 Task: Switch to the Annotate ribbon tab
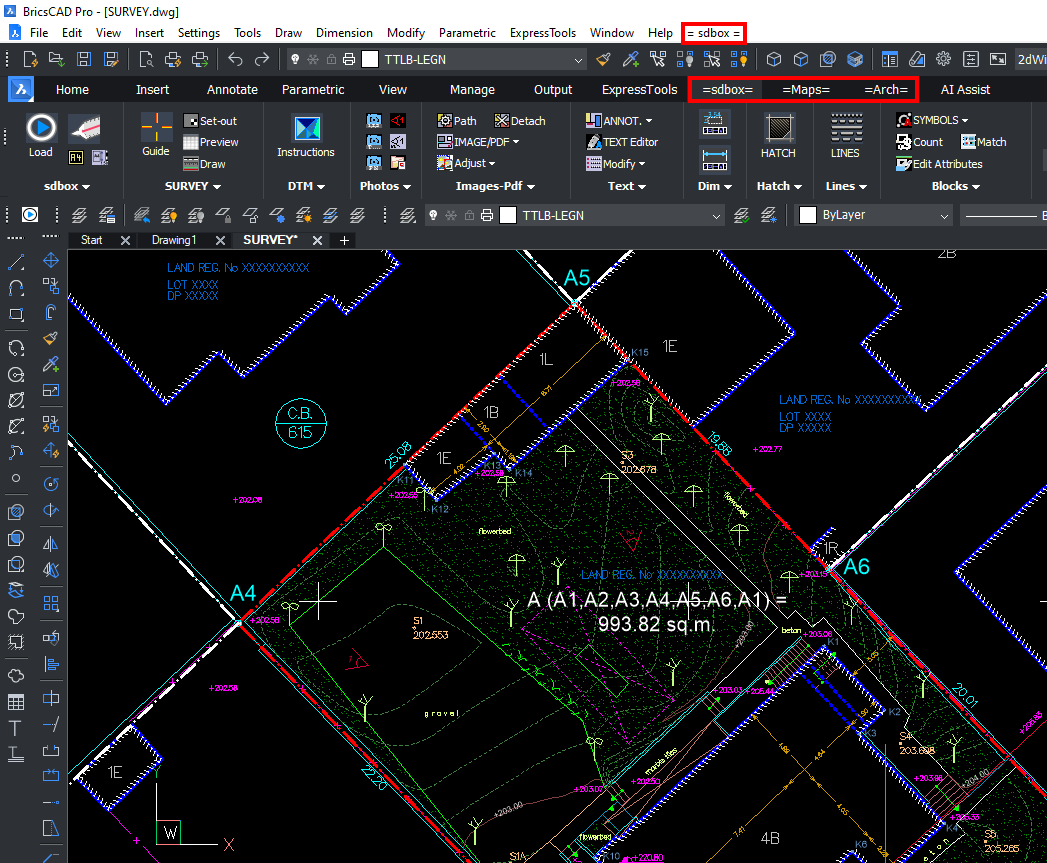[232, 90]
